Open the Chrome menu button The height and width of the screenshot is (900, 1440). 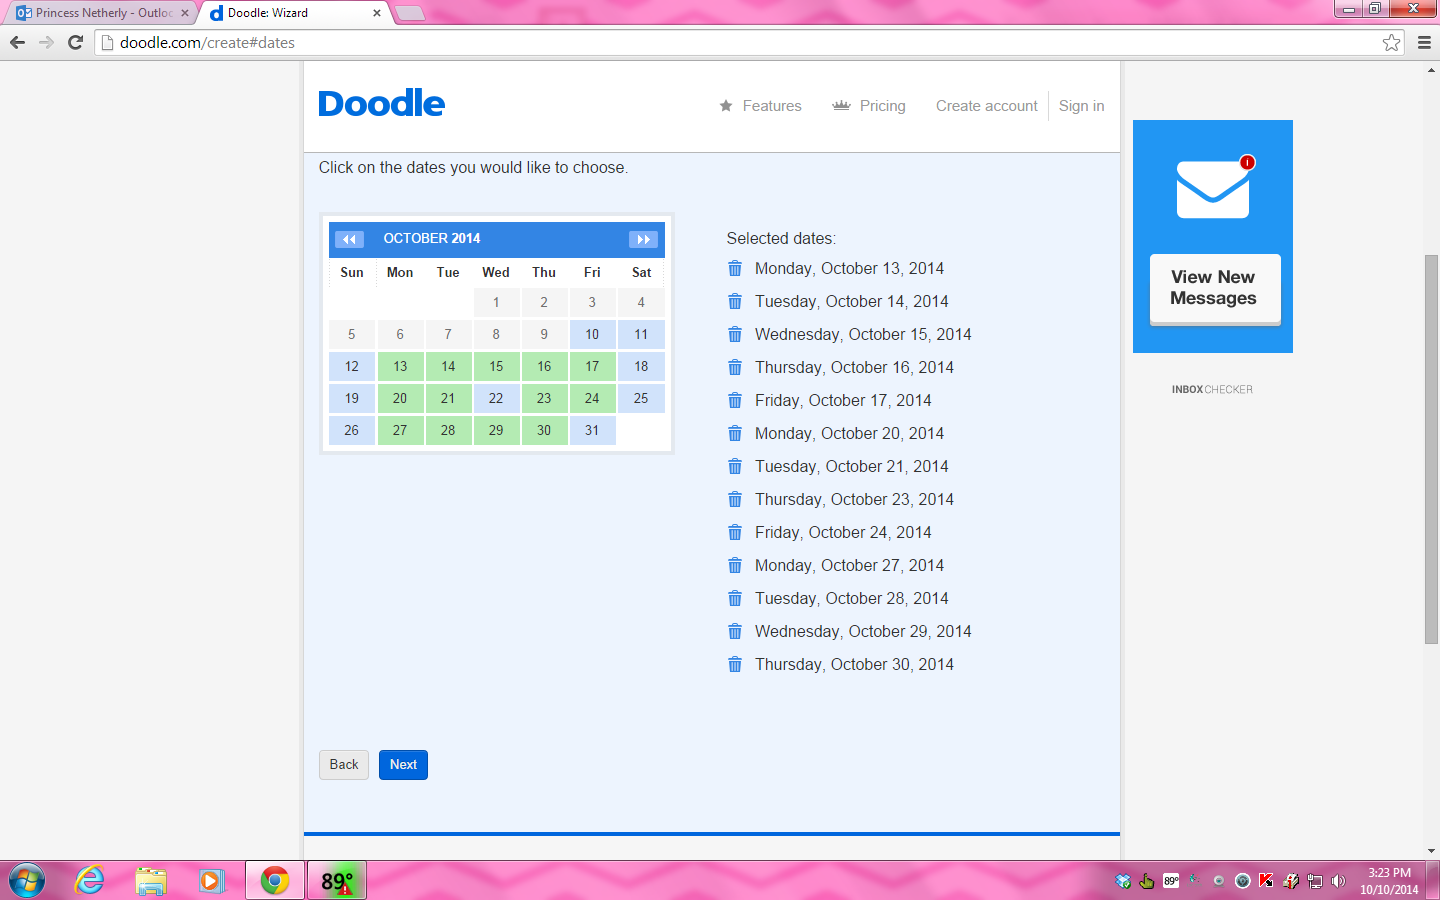1424,42
